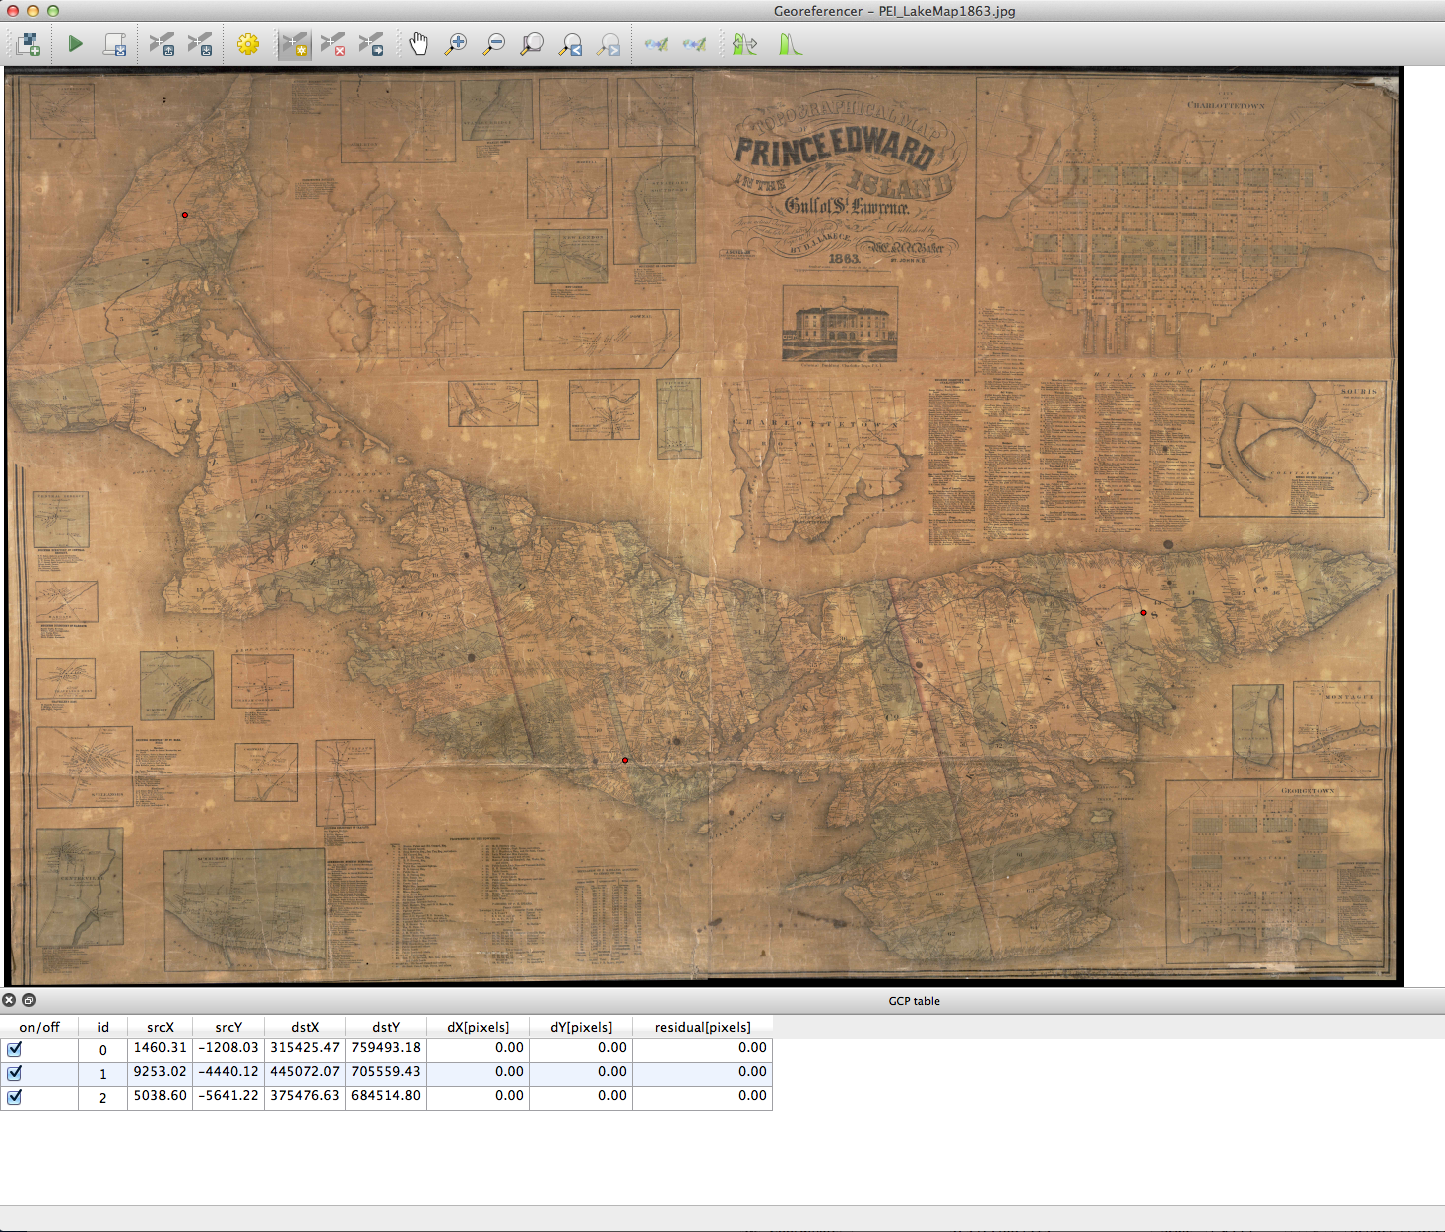Click the Zoom In magnifier
The height and width of the screenshot is (1232, 1445).
[x=456, y=44]
